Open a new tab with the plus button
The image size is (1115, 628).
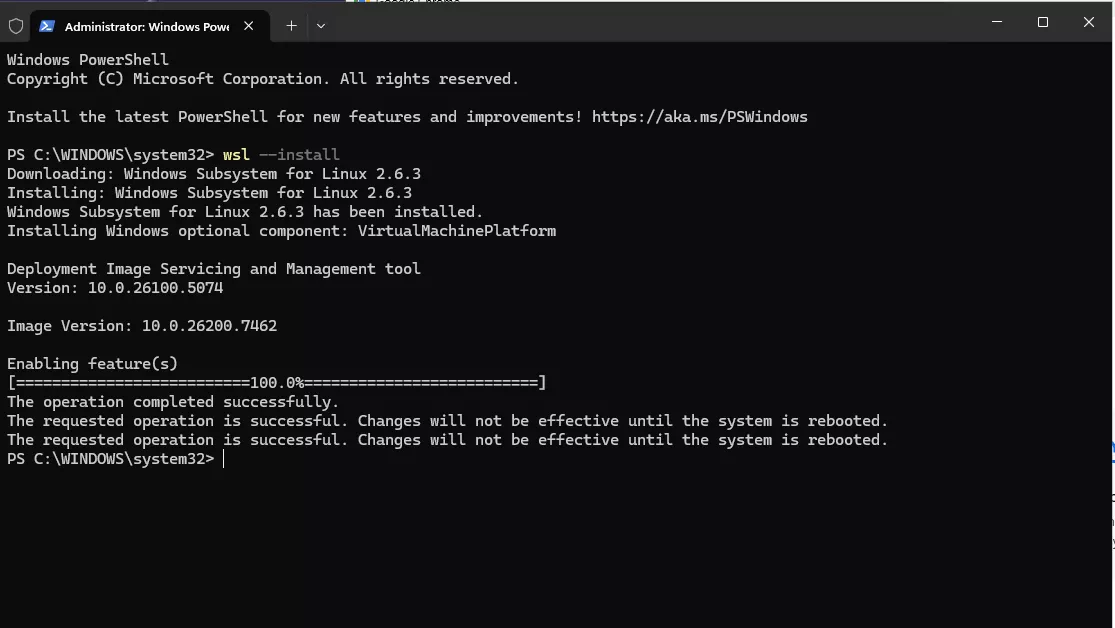[291, 26]
